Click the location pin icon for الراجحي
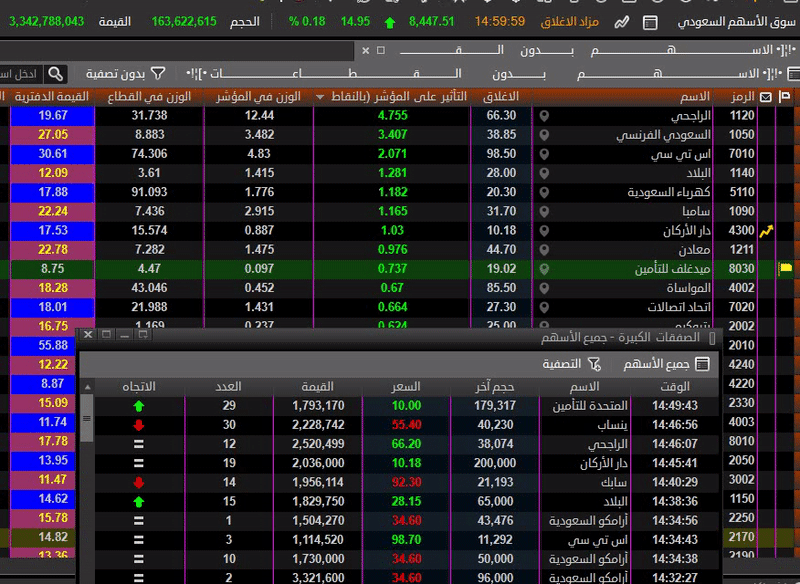The image size is (800, 584). (544, 116)
